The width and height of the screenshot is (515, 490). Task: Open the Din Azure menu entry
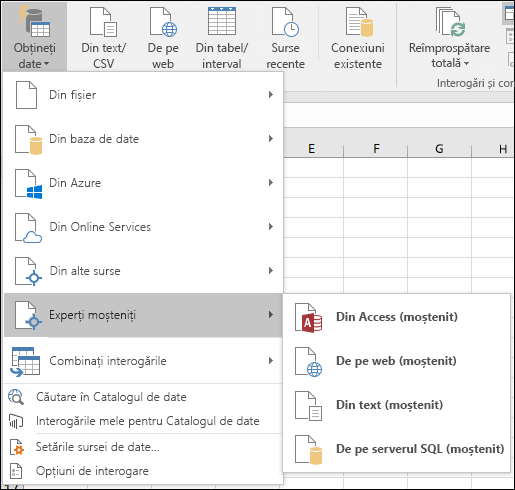(x=143, y=183)
